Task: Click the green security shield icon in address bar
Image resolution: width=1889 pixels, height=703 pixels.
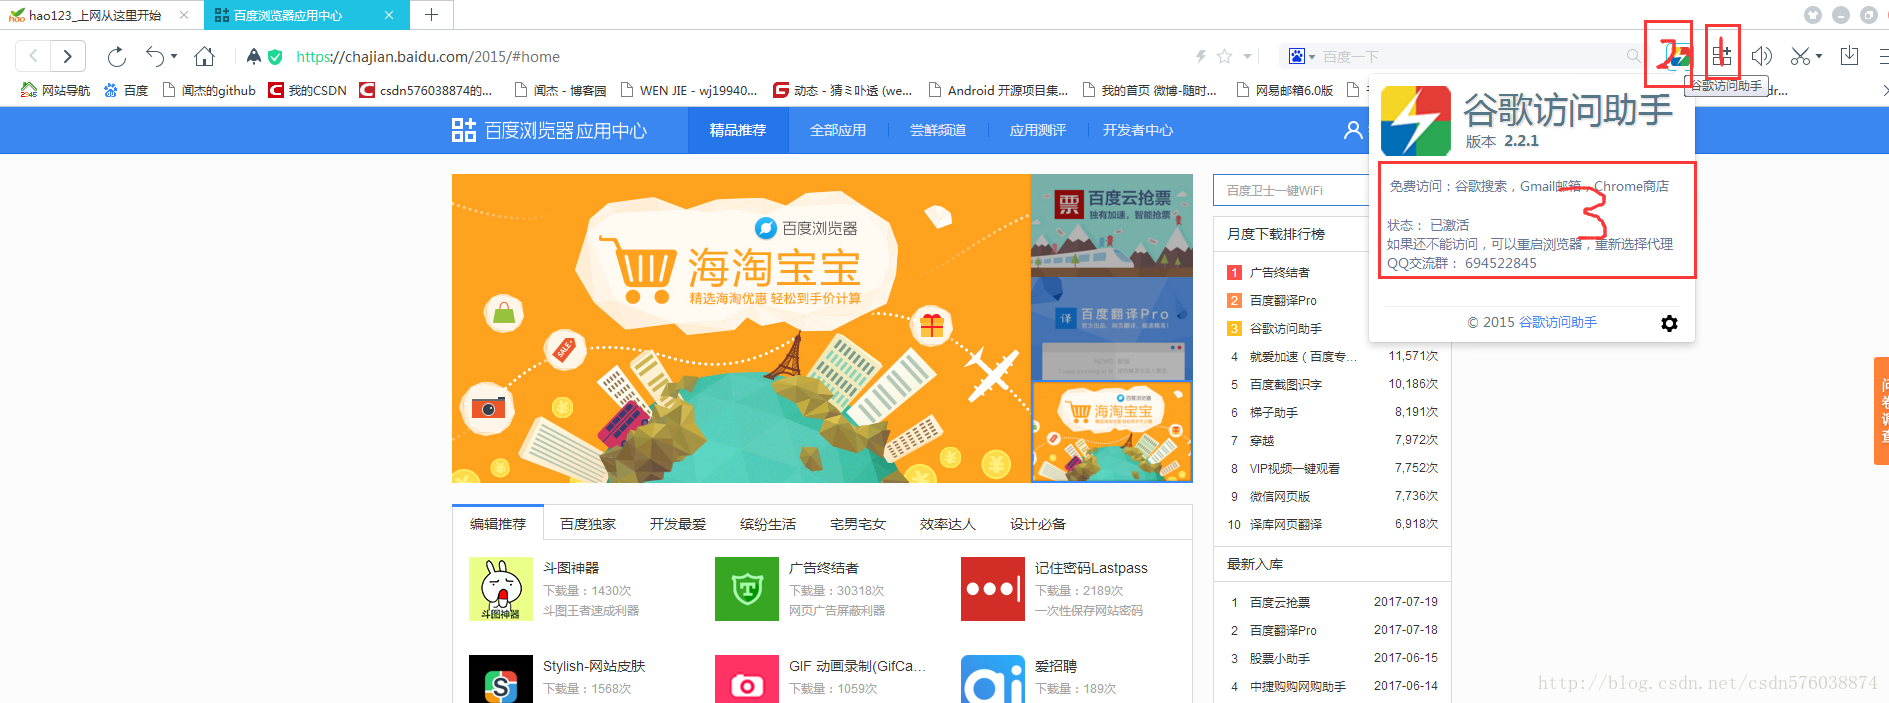Action: click(275, 57)
